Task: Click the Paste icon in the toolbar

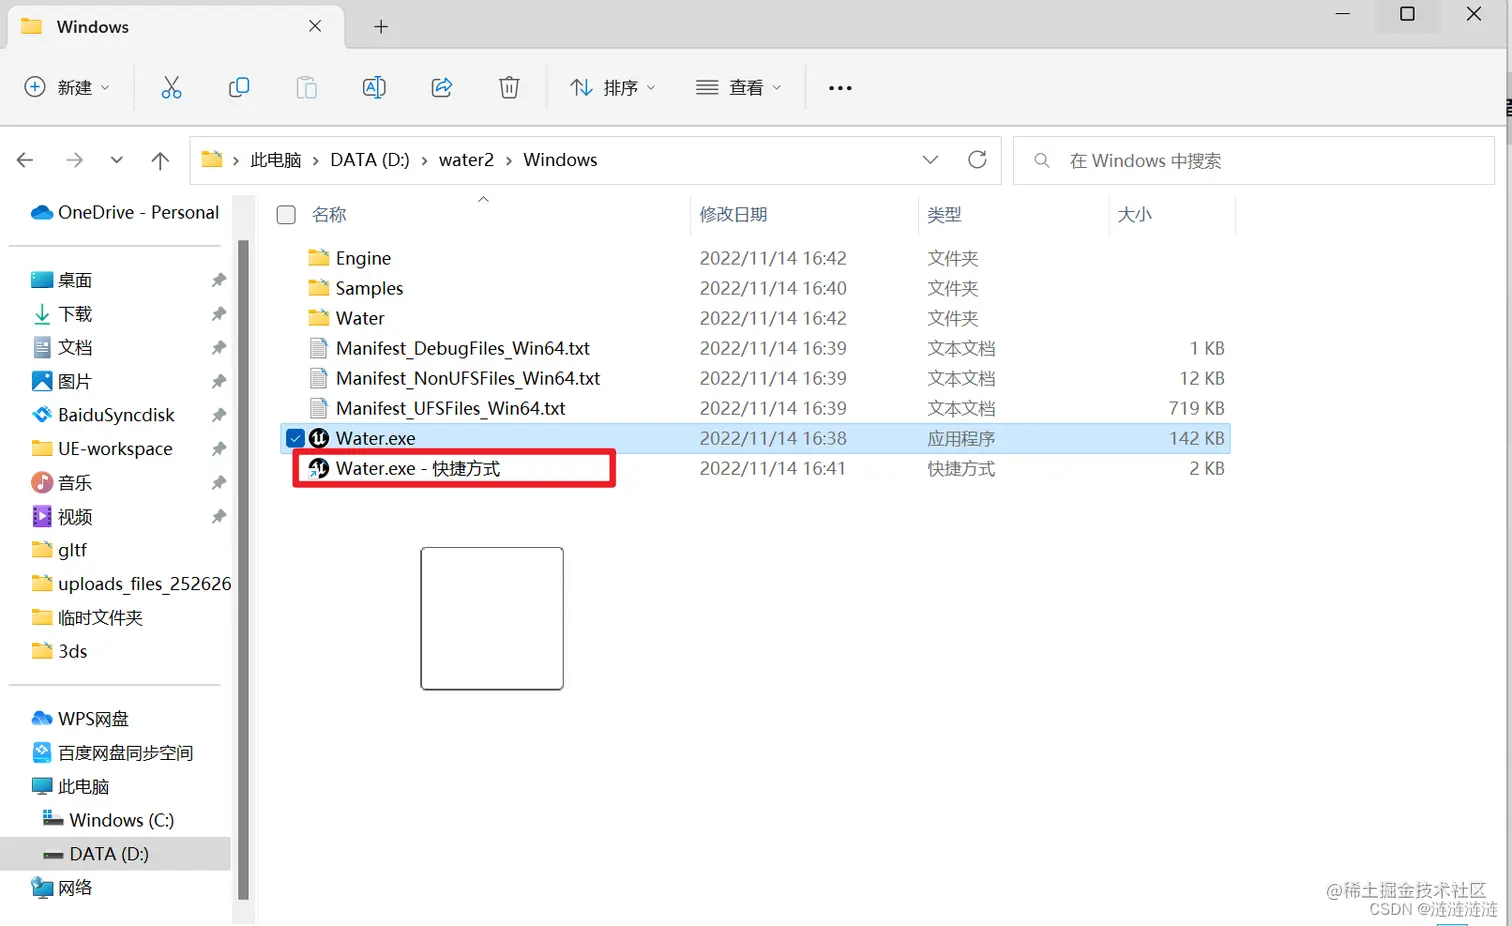Action: pyautogui.click(x=306, y=87)
